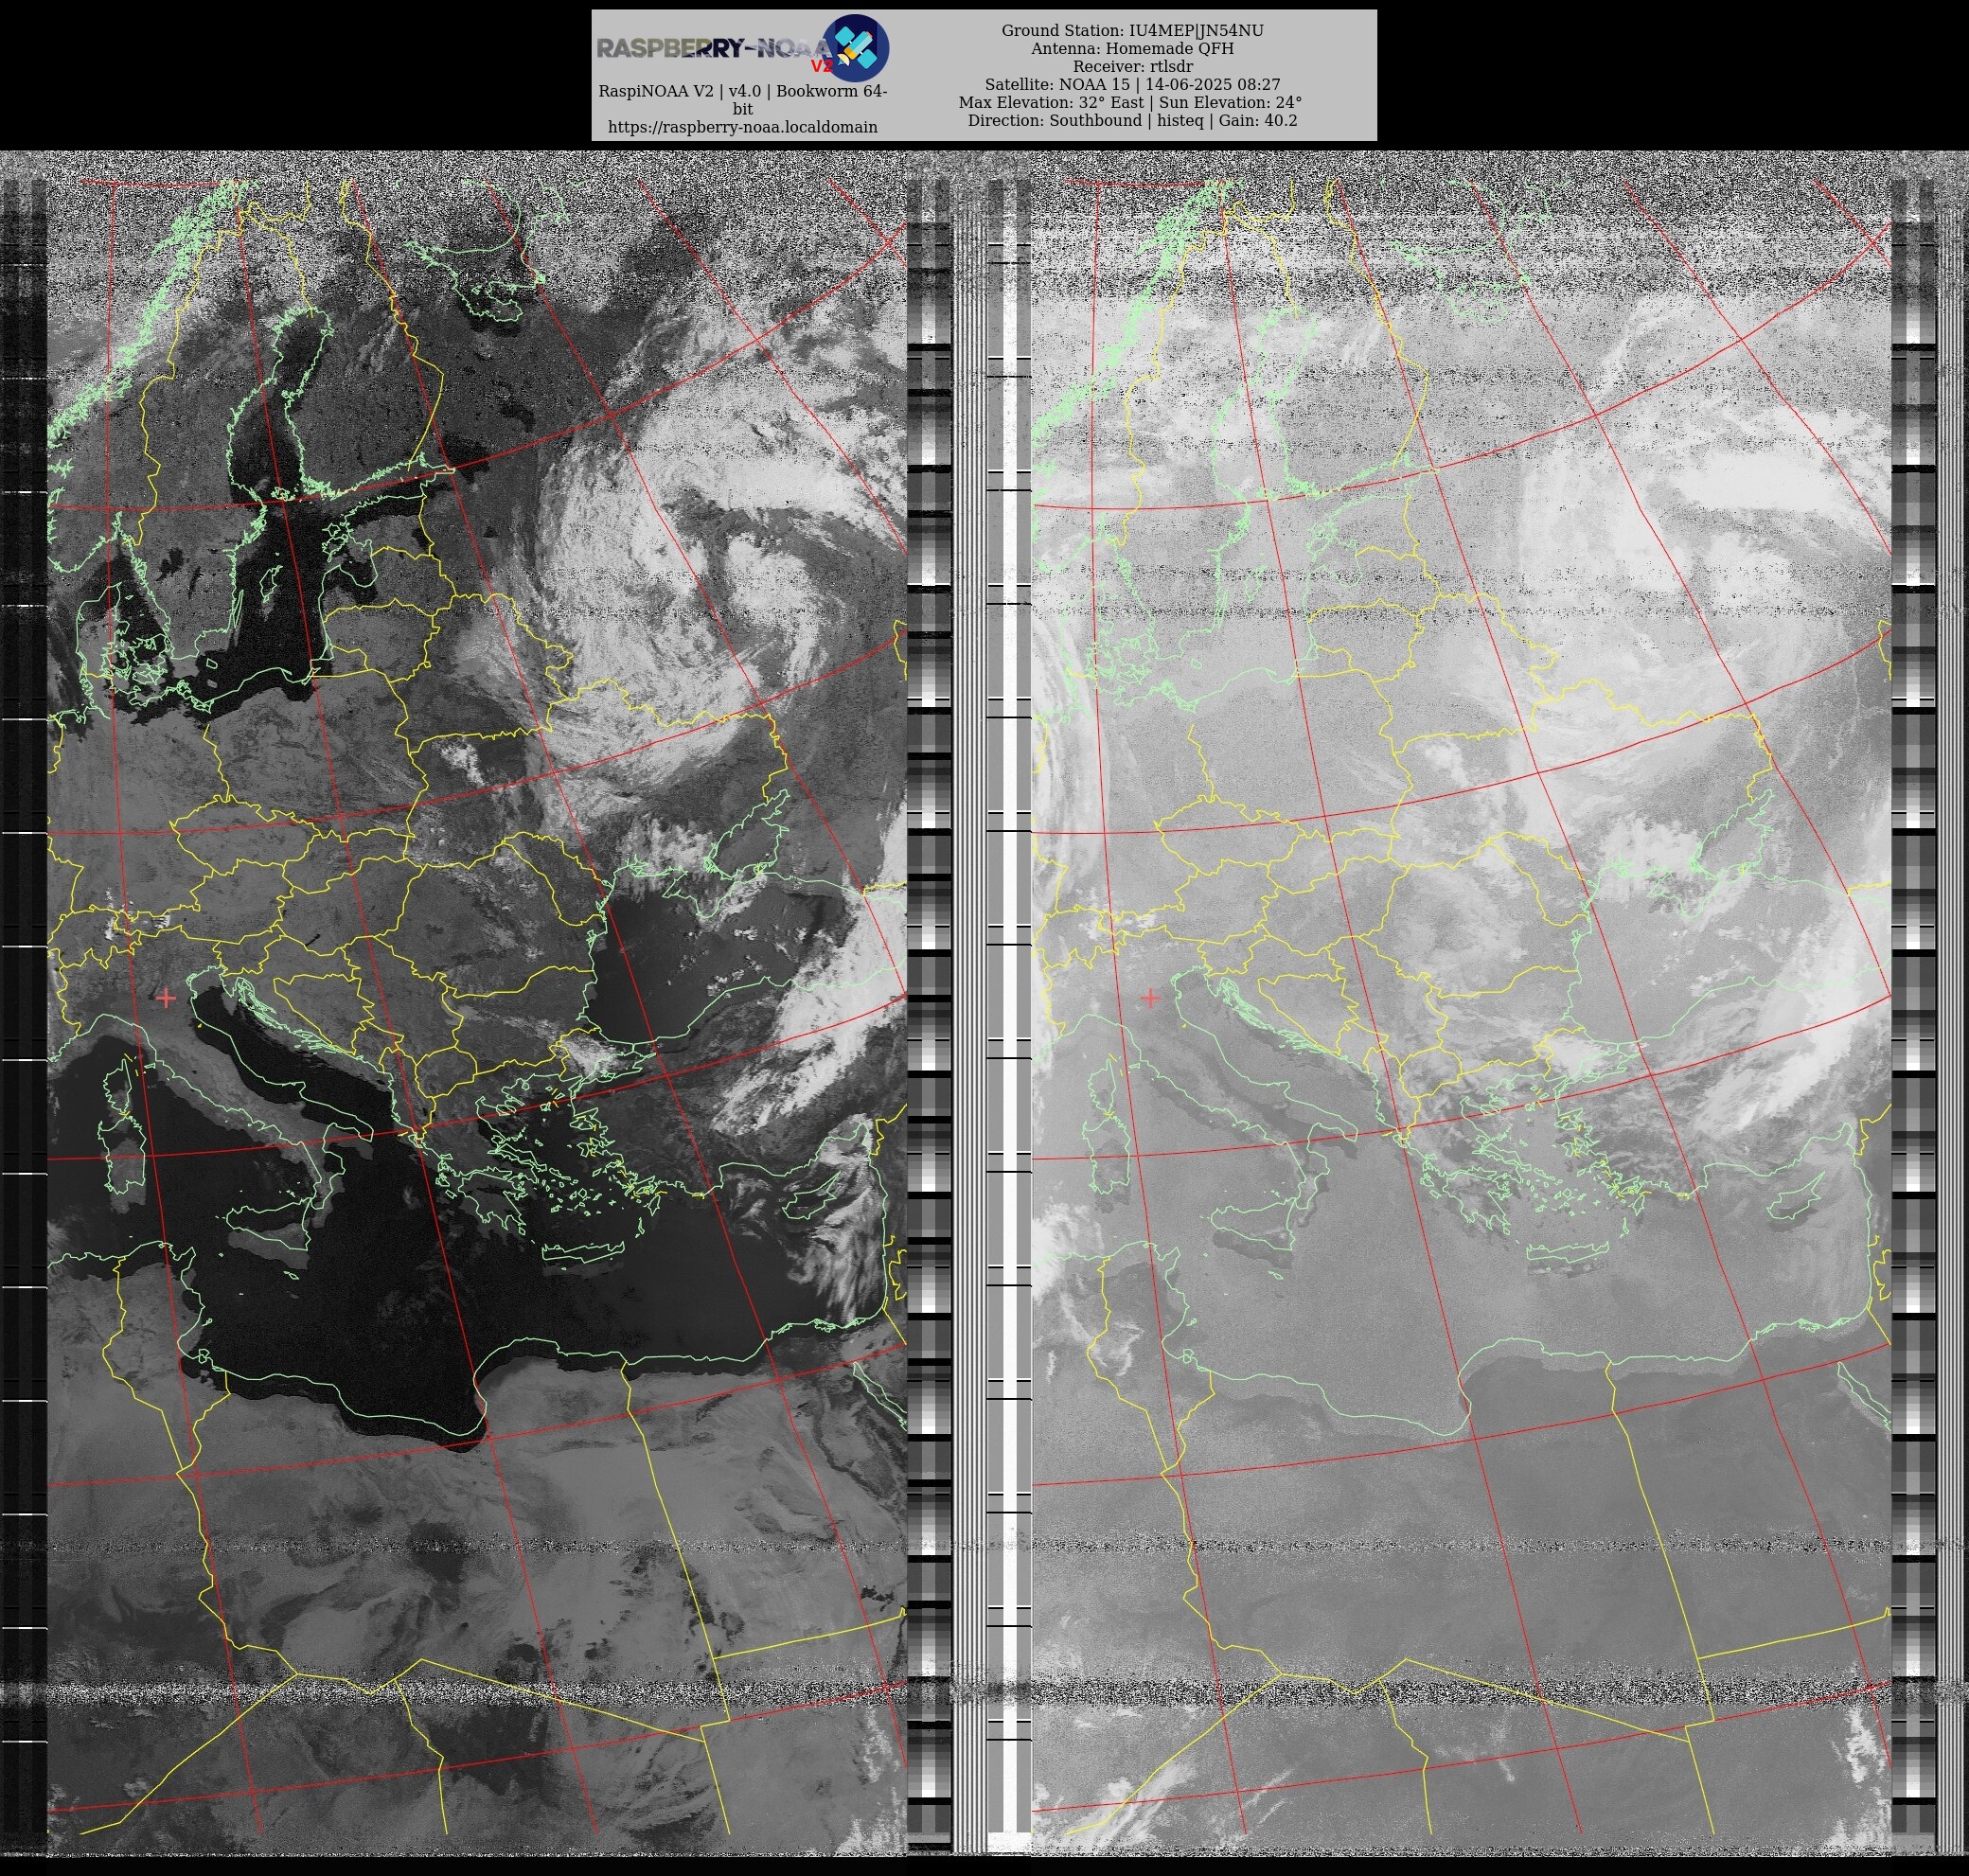
Task: Open the https://raspberry-noaa.localdomain link text
Action: coord(743,127)
